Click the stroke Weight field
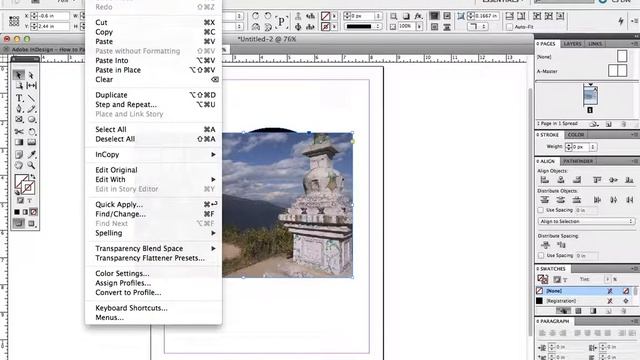Screen dimensions: 640x360 click(x=581, y=147)
